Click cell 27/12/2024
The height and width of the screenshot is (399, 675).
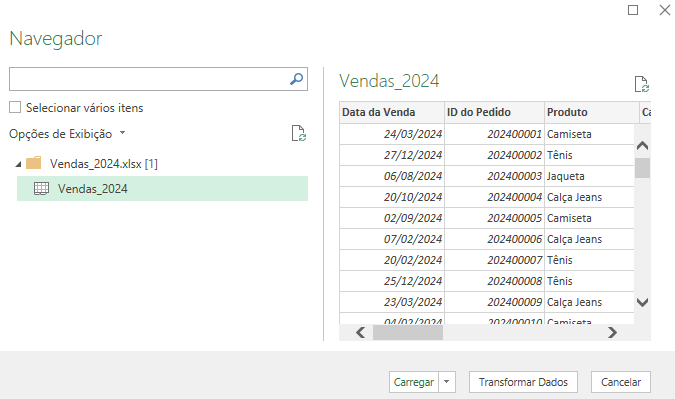coord(392,155)
